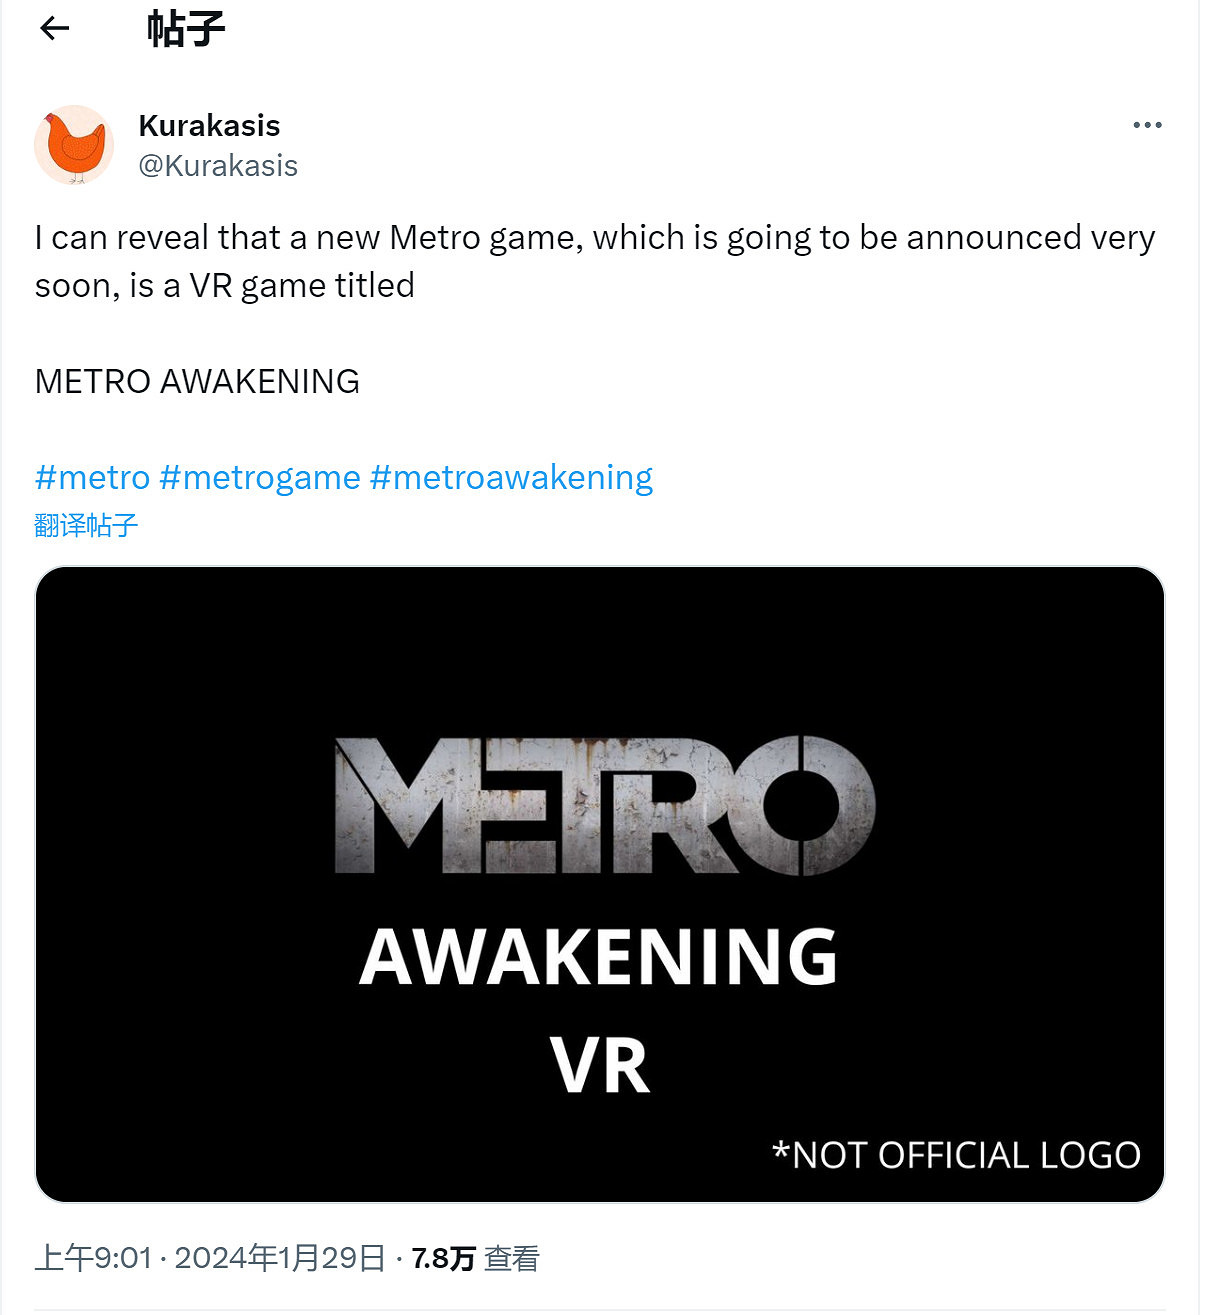Click the 帖子 page header title
Viewport: 1220px width, 1315px height.
pos(186,28)
